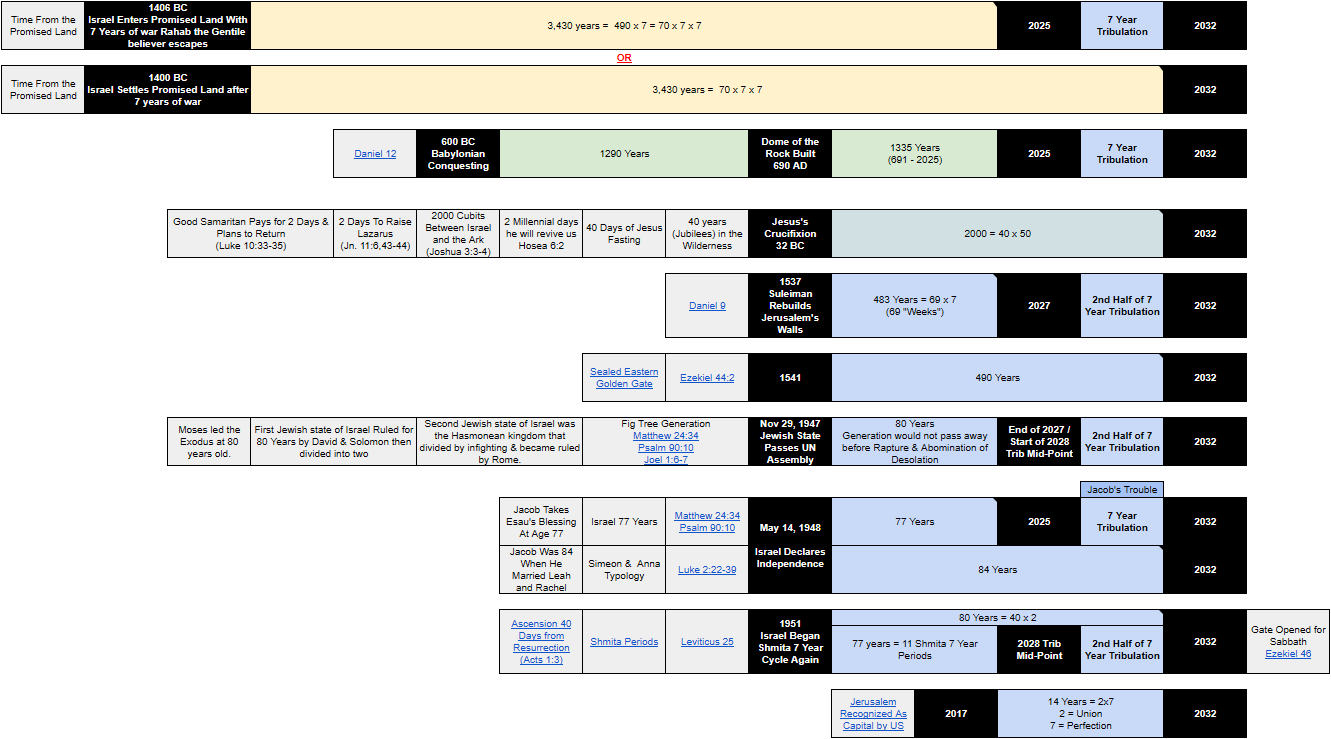Click the Jacob's Trouble cell
Image resolution: width=1331 pixels, height=739 pixels.
coord(1122,490)
